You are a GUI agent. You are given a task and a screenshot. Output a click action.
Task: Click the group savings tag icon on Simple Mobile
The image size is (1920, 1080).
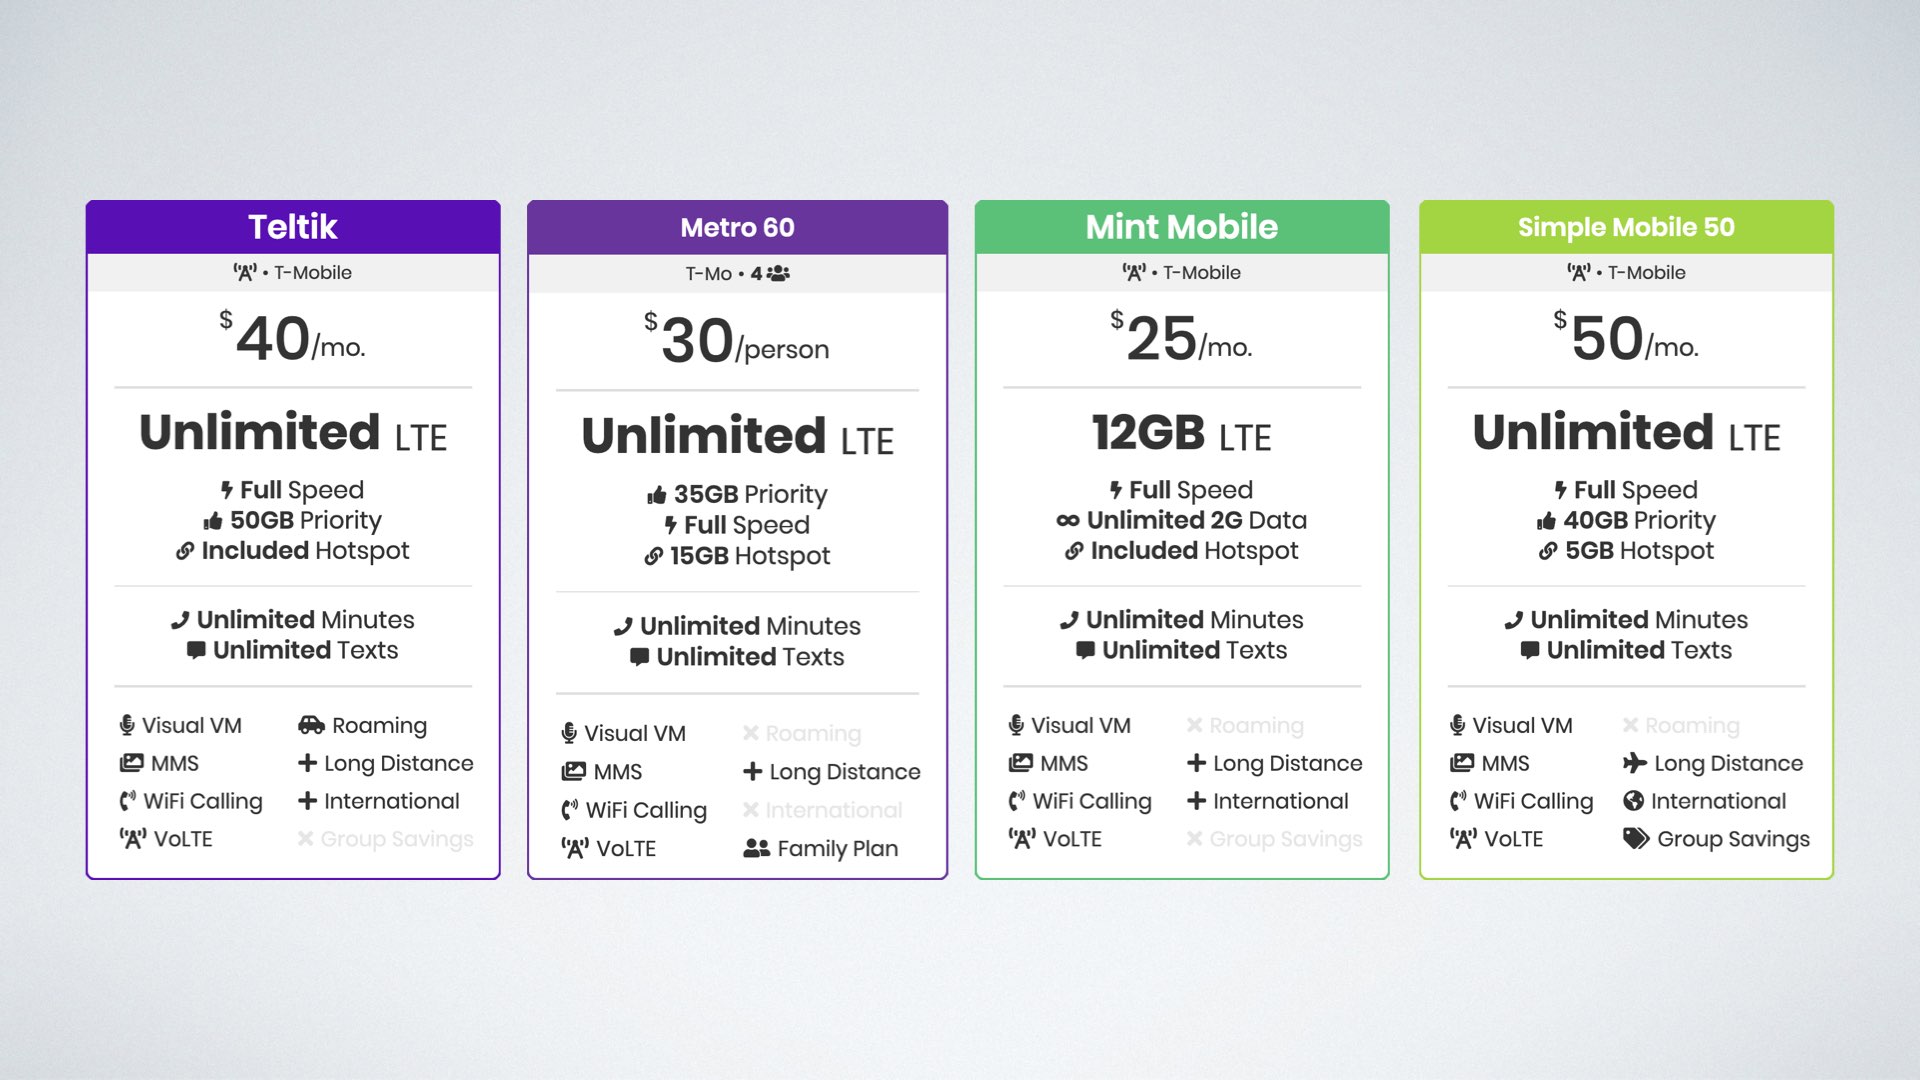(x=1638, y=839)
